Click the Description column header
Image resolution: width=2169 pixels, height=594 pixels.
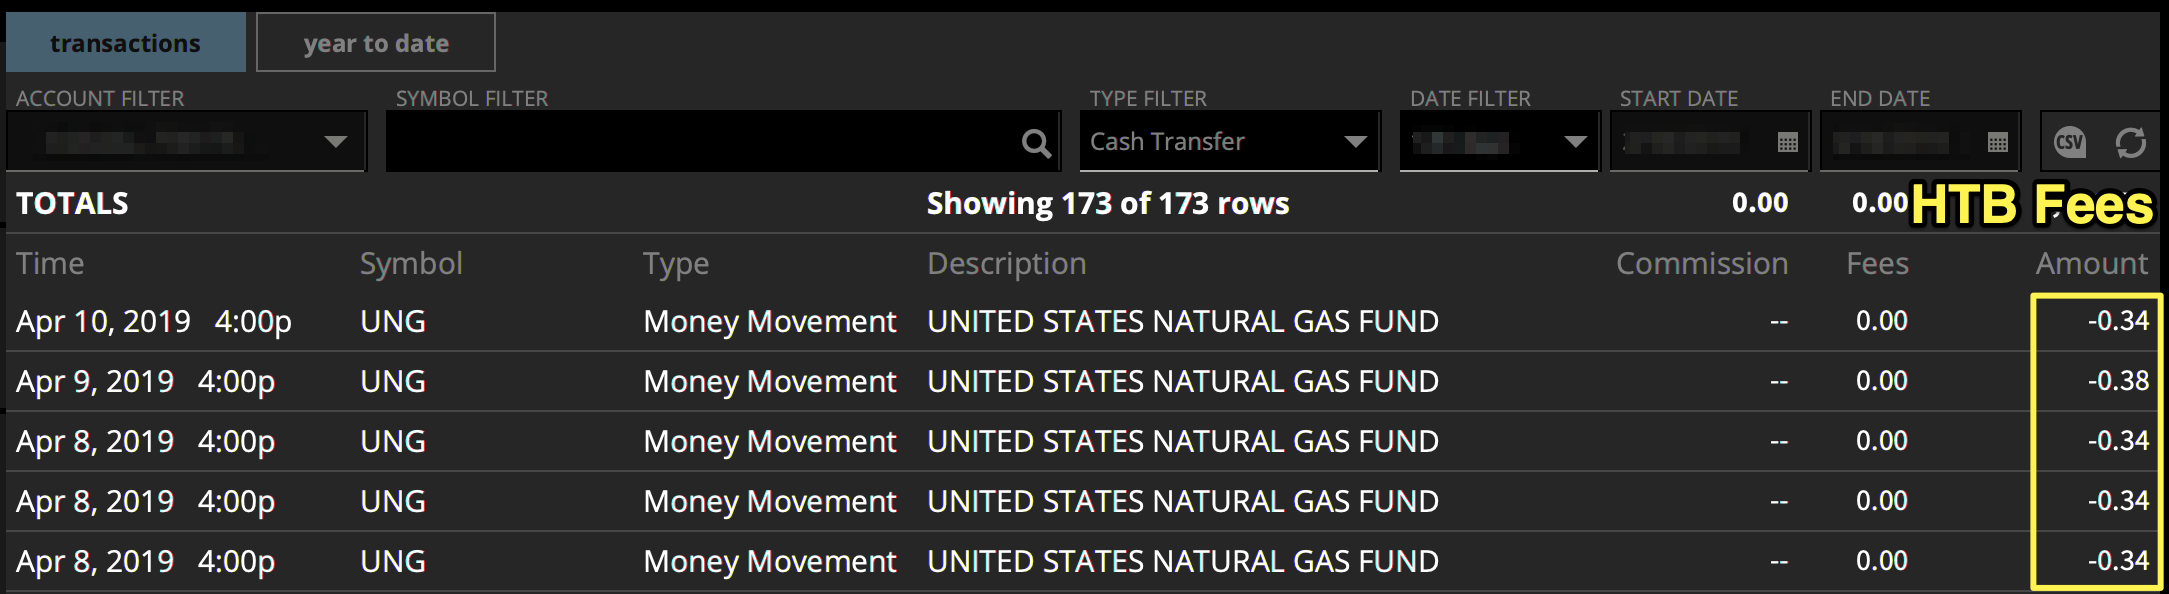tap(1006, 263)
